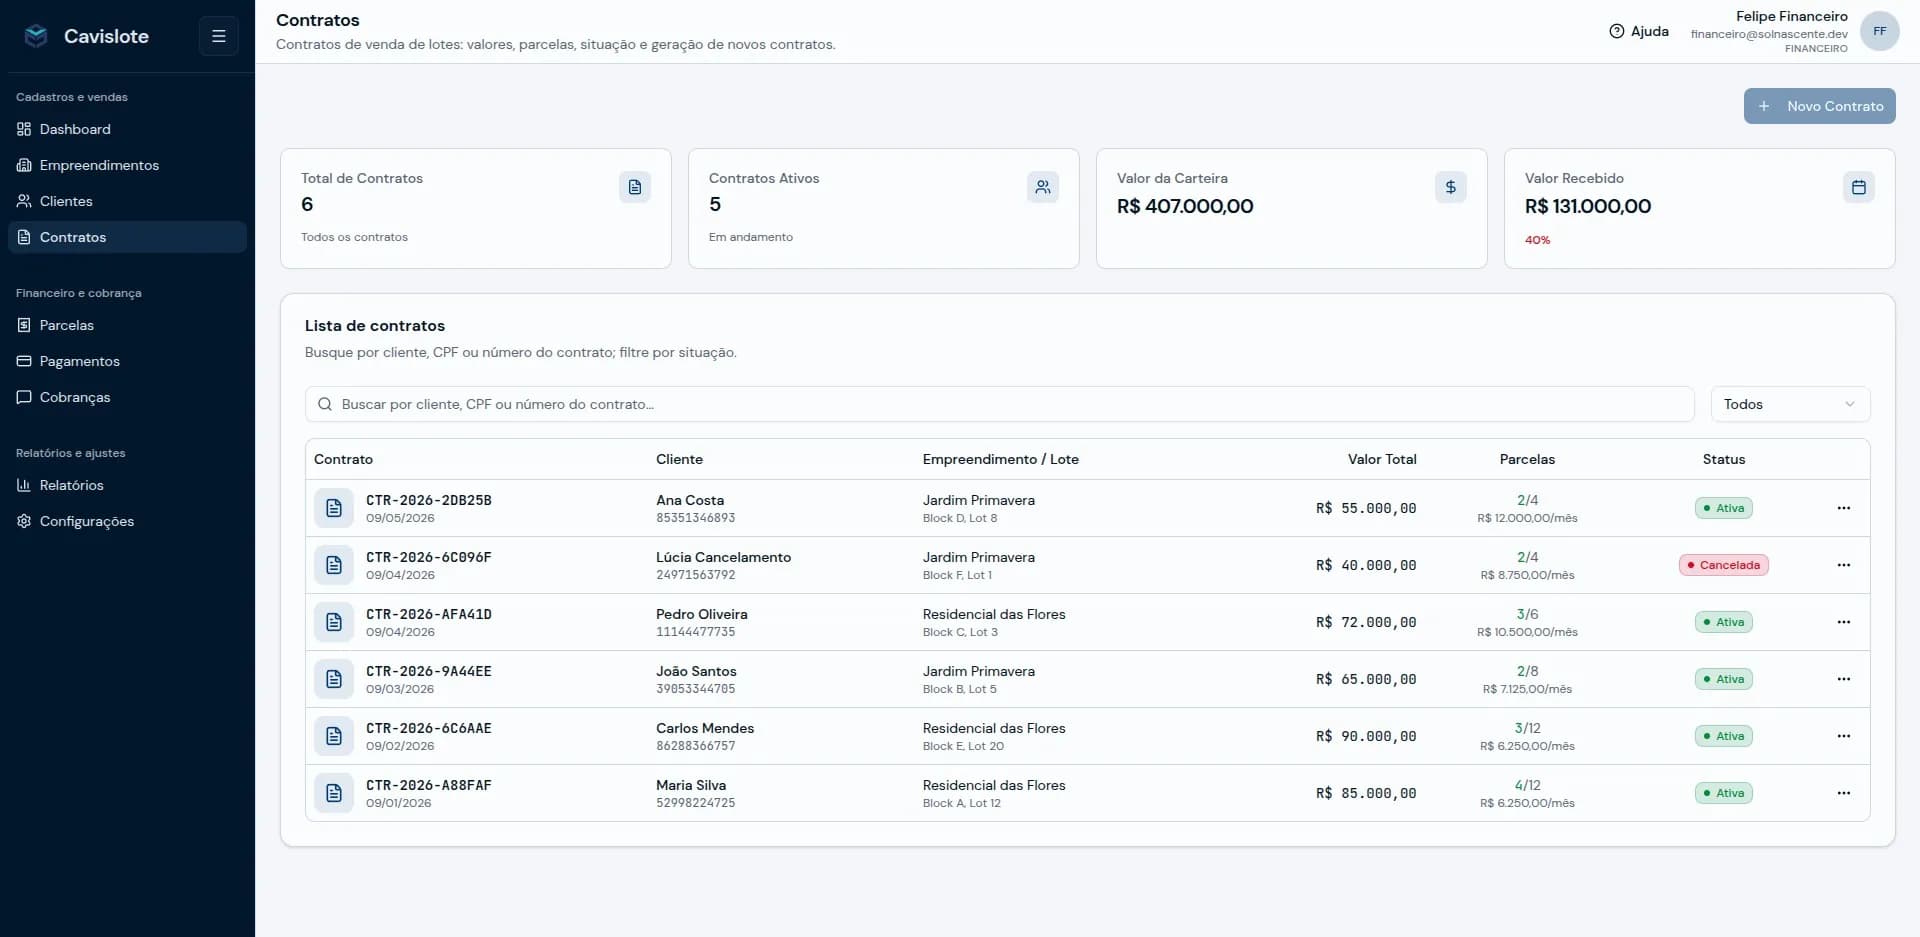1920x937 pixels.
Task: Open Configurações in the sidebar
Action: click(127, 521)
